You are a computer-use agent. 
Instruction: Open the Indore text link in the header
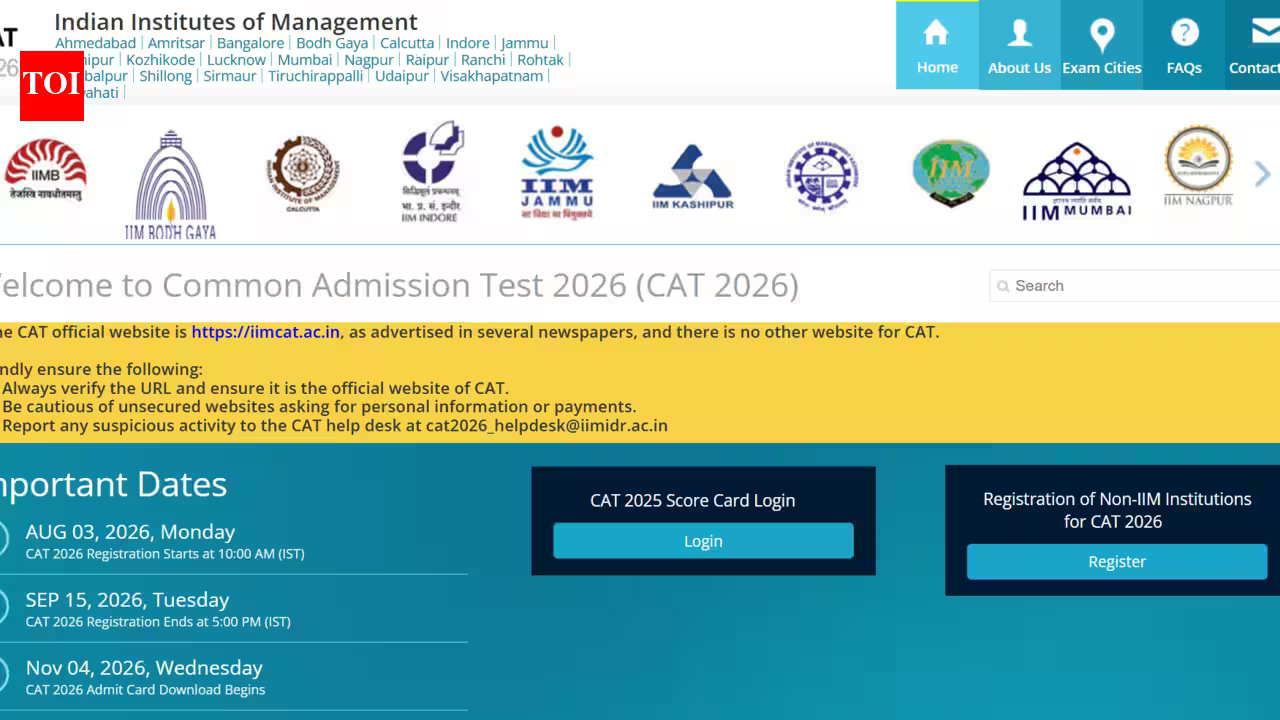coord(468,43)
